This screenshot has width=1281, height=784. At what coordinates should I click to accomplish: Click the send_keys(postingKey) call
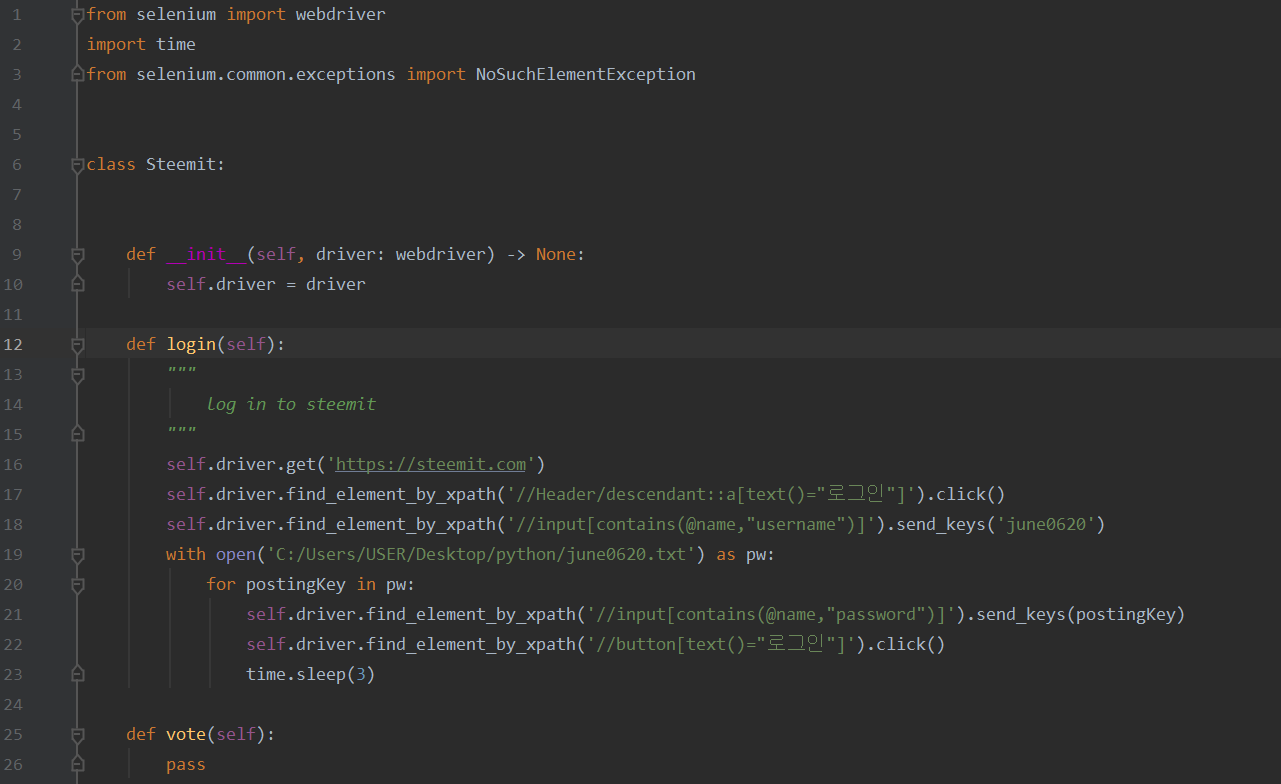coord(1080,614)
